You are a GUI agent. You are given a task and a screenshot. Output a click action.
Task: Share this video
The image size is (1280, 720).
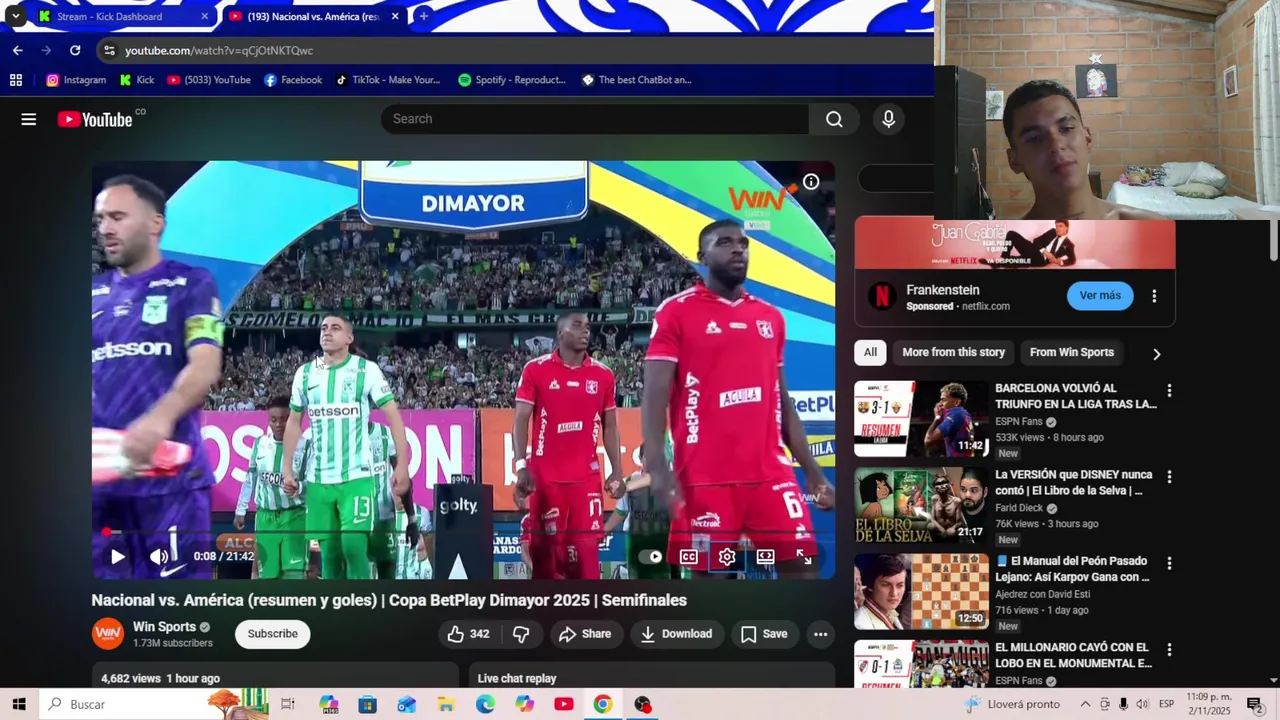[585, 634]
